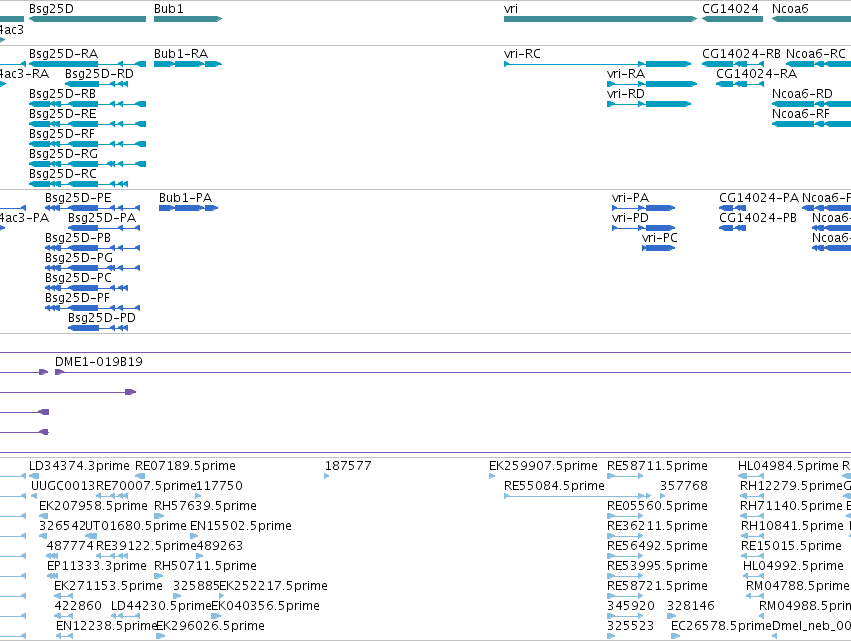
Task: Select transcript Ncoa6-RF
Action: coord(811,124)
